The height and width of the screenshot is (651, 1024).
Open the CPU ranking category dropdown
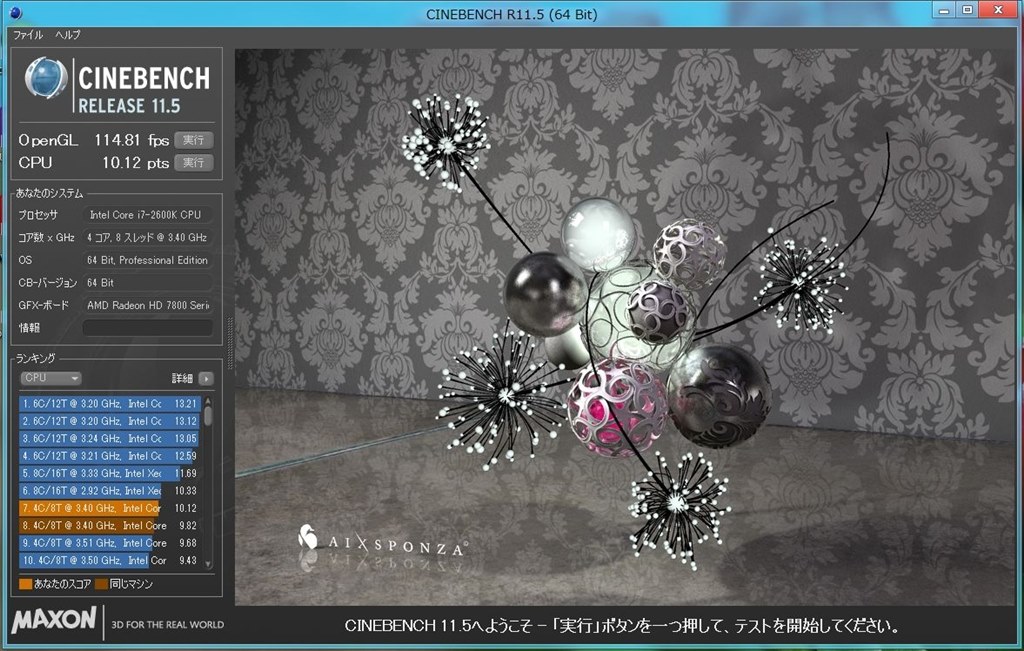51,377
